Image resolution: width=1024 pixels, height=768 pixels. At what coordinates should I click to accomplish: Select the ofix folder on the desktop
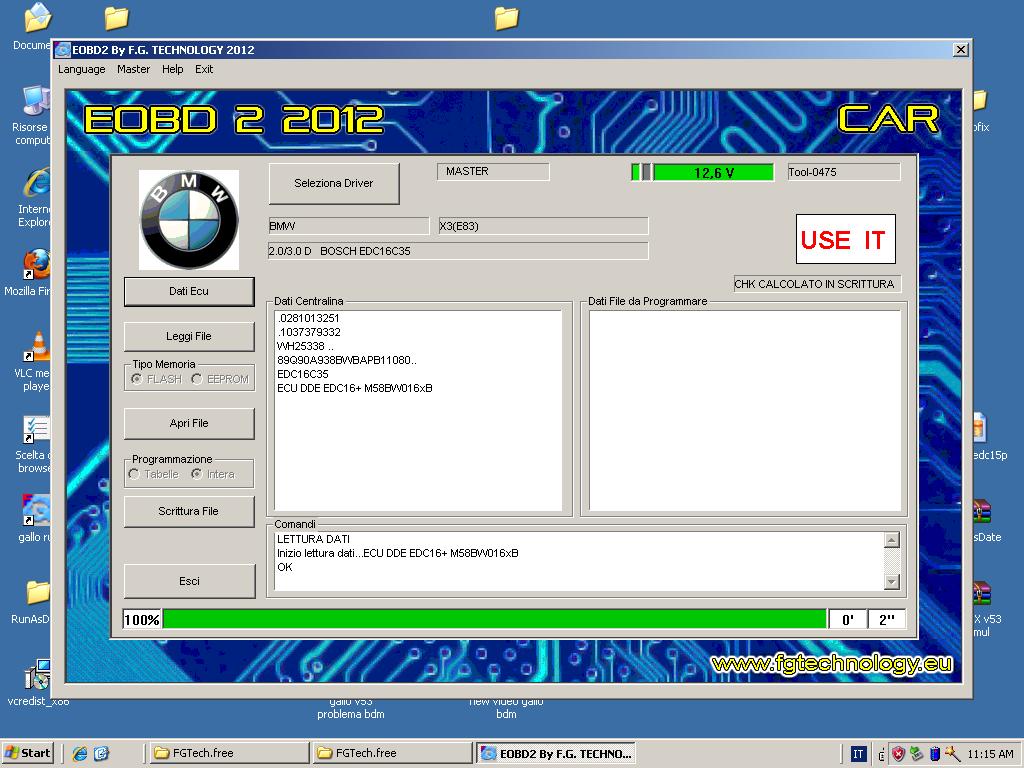click(979, 101)
